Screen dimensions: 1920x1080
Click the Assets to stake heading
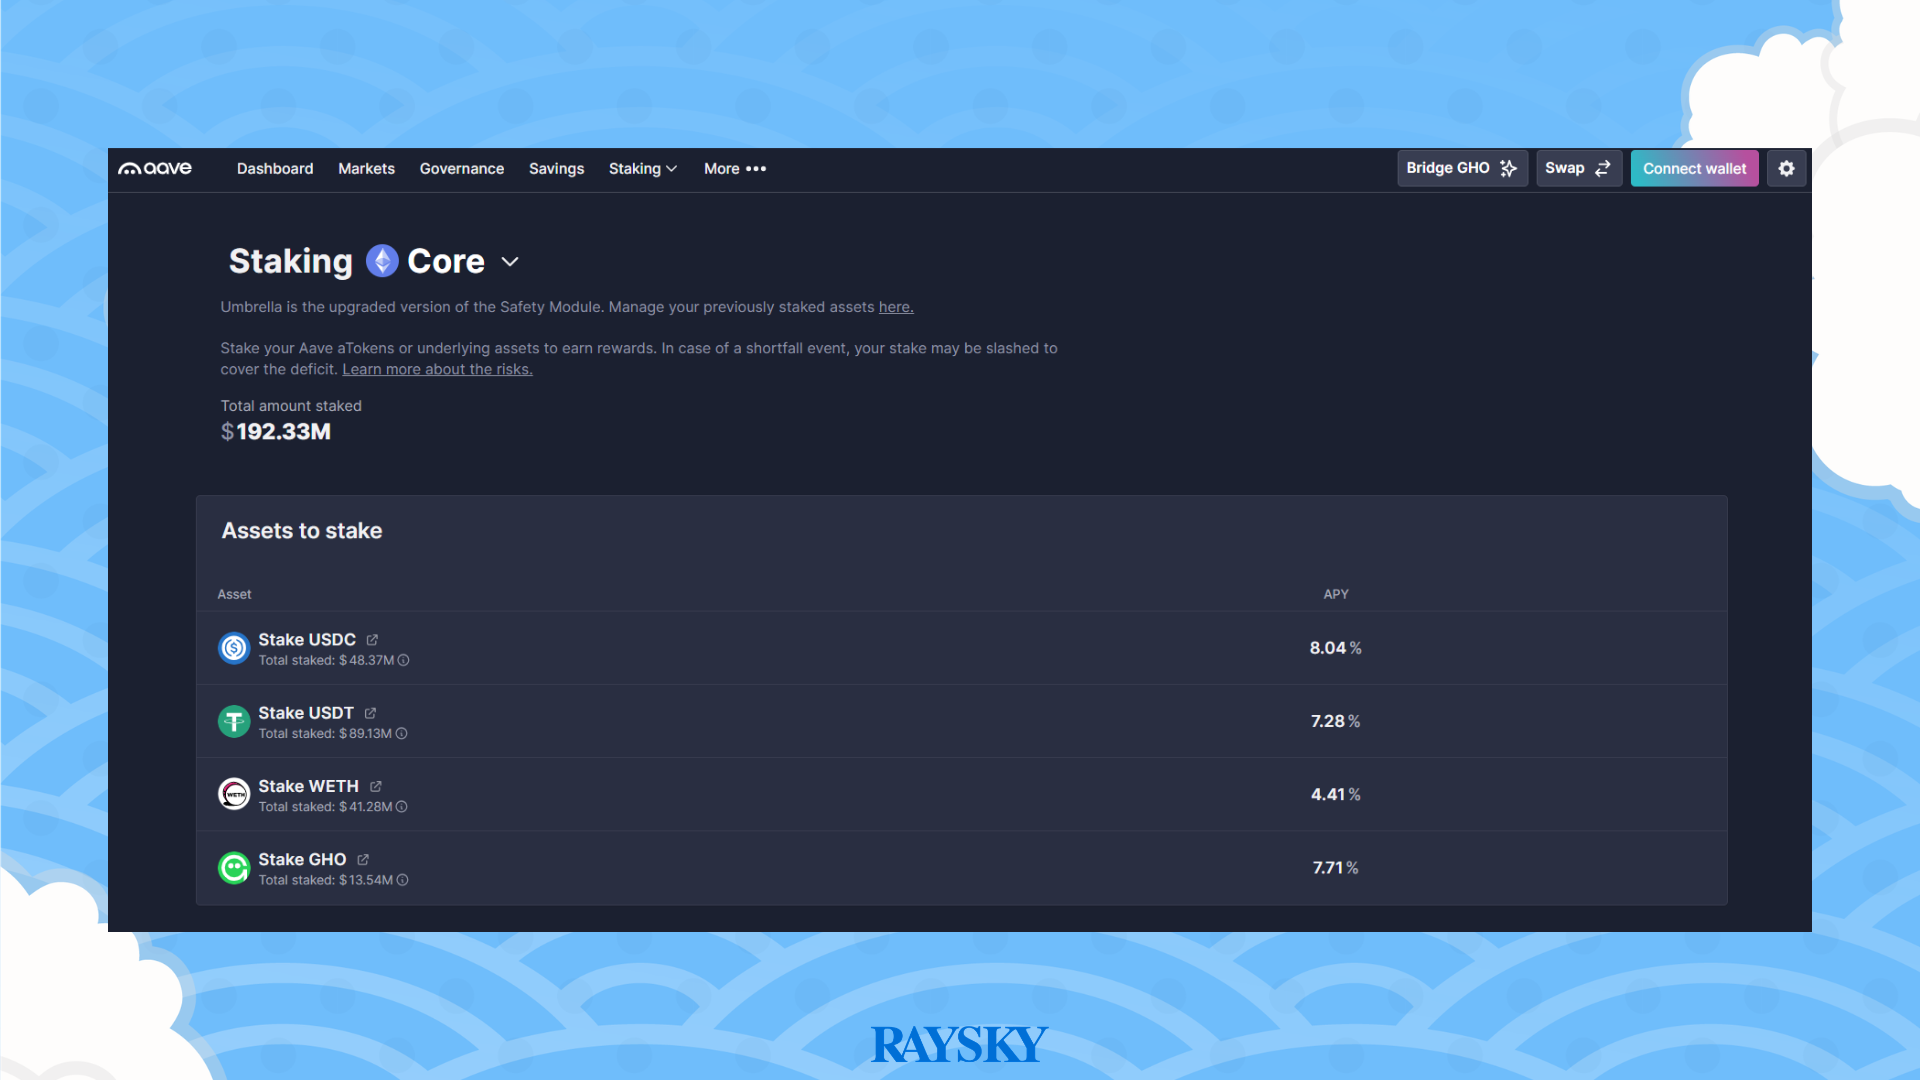[302, 531]
